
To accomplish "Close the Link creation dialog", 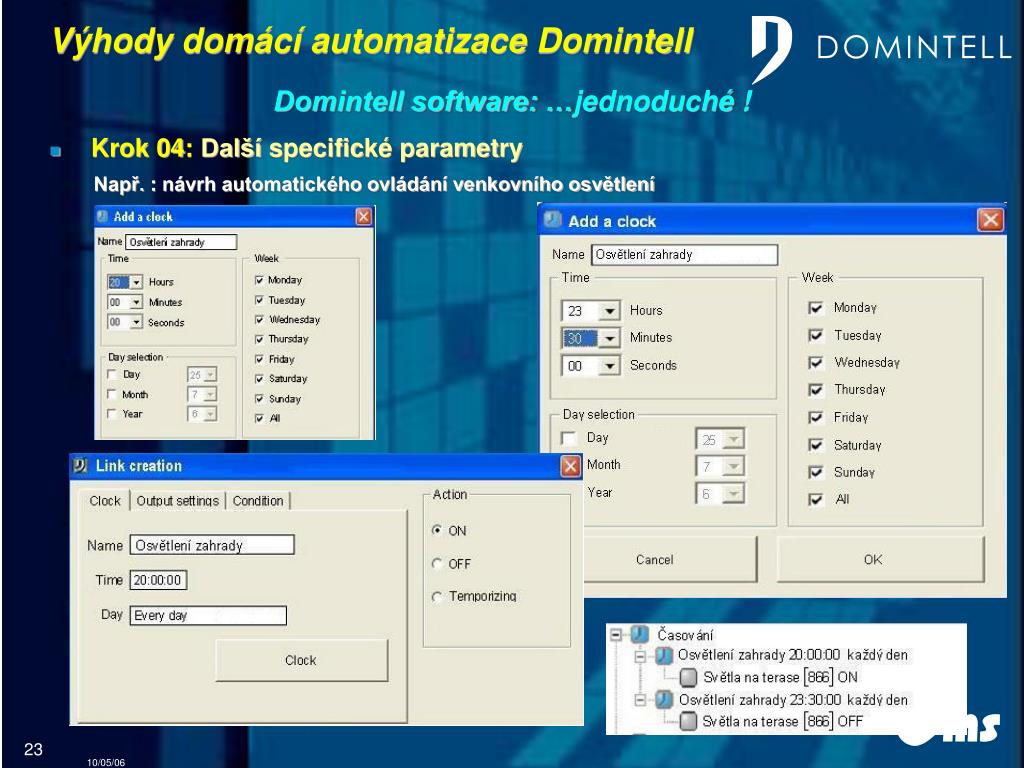I will [x=570, y=466].
